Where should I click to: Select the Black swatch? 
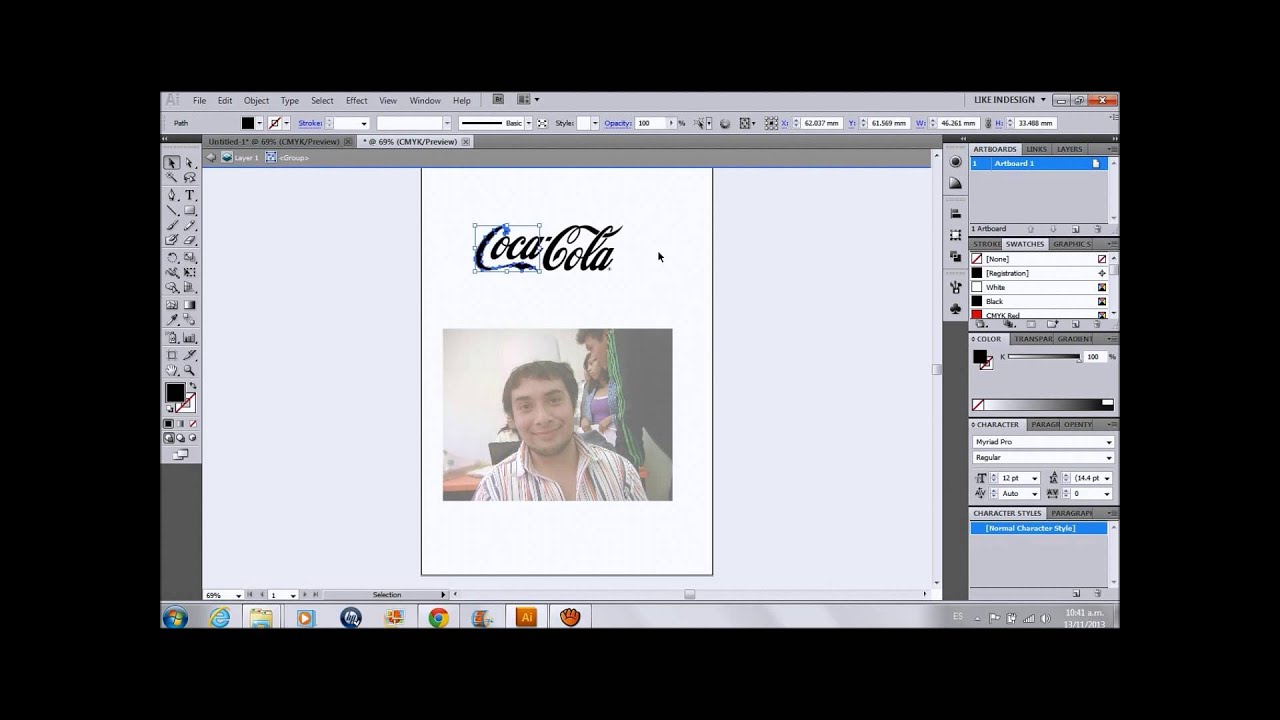pyautogui.click(x=1039, y=301)
